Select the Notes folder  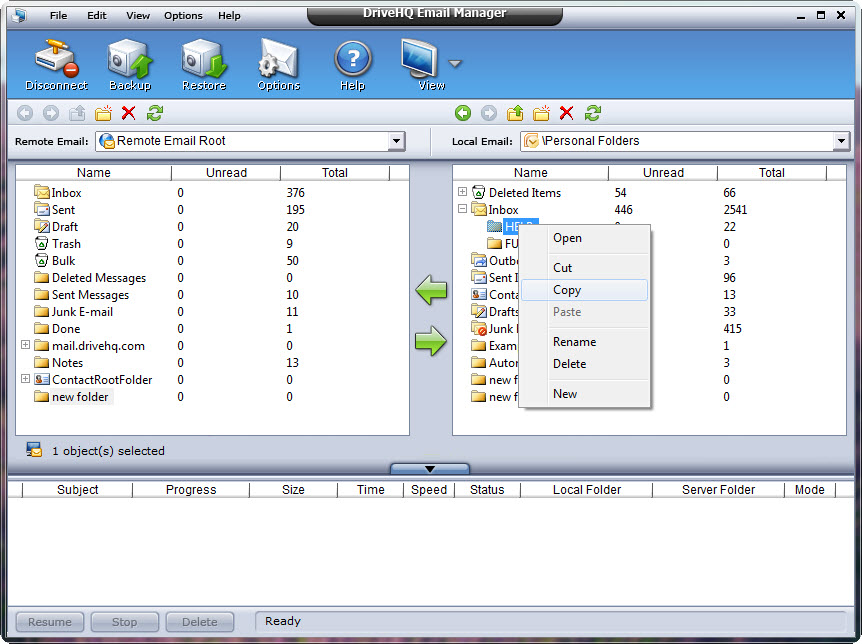click(59, 363)
